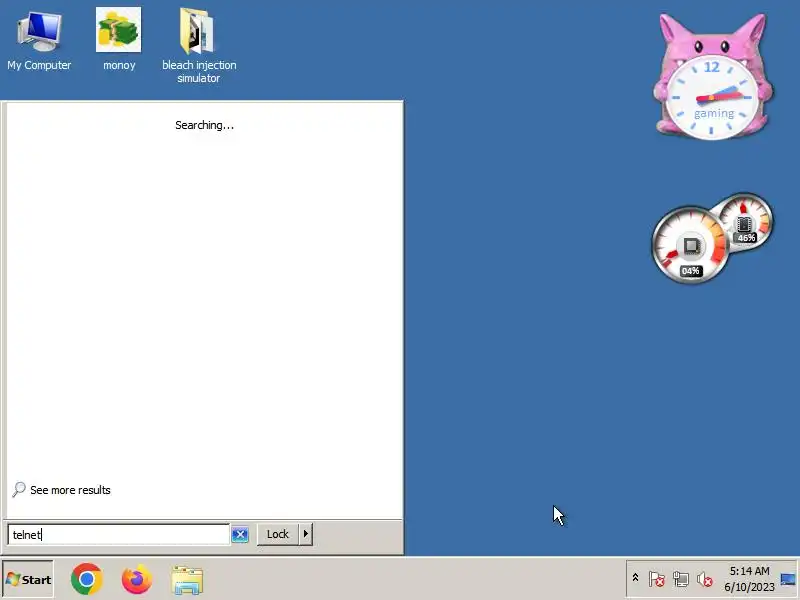The width and height of the screenshot is (800, 600).
Task: Click the network tray icon
Action: click(681, 579)
